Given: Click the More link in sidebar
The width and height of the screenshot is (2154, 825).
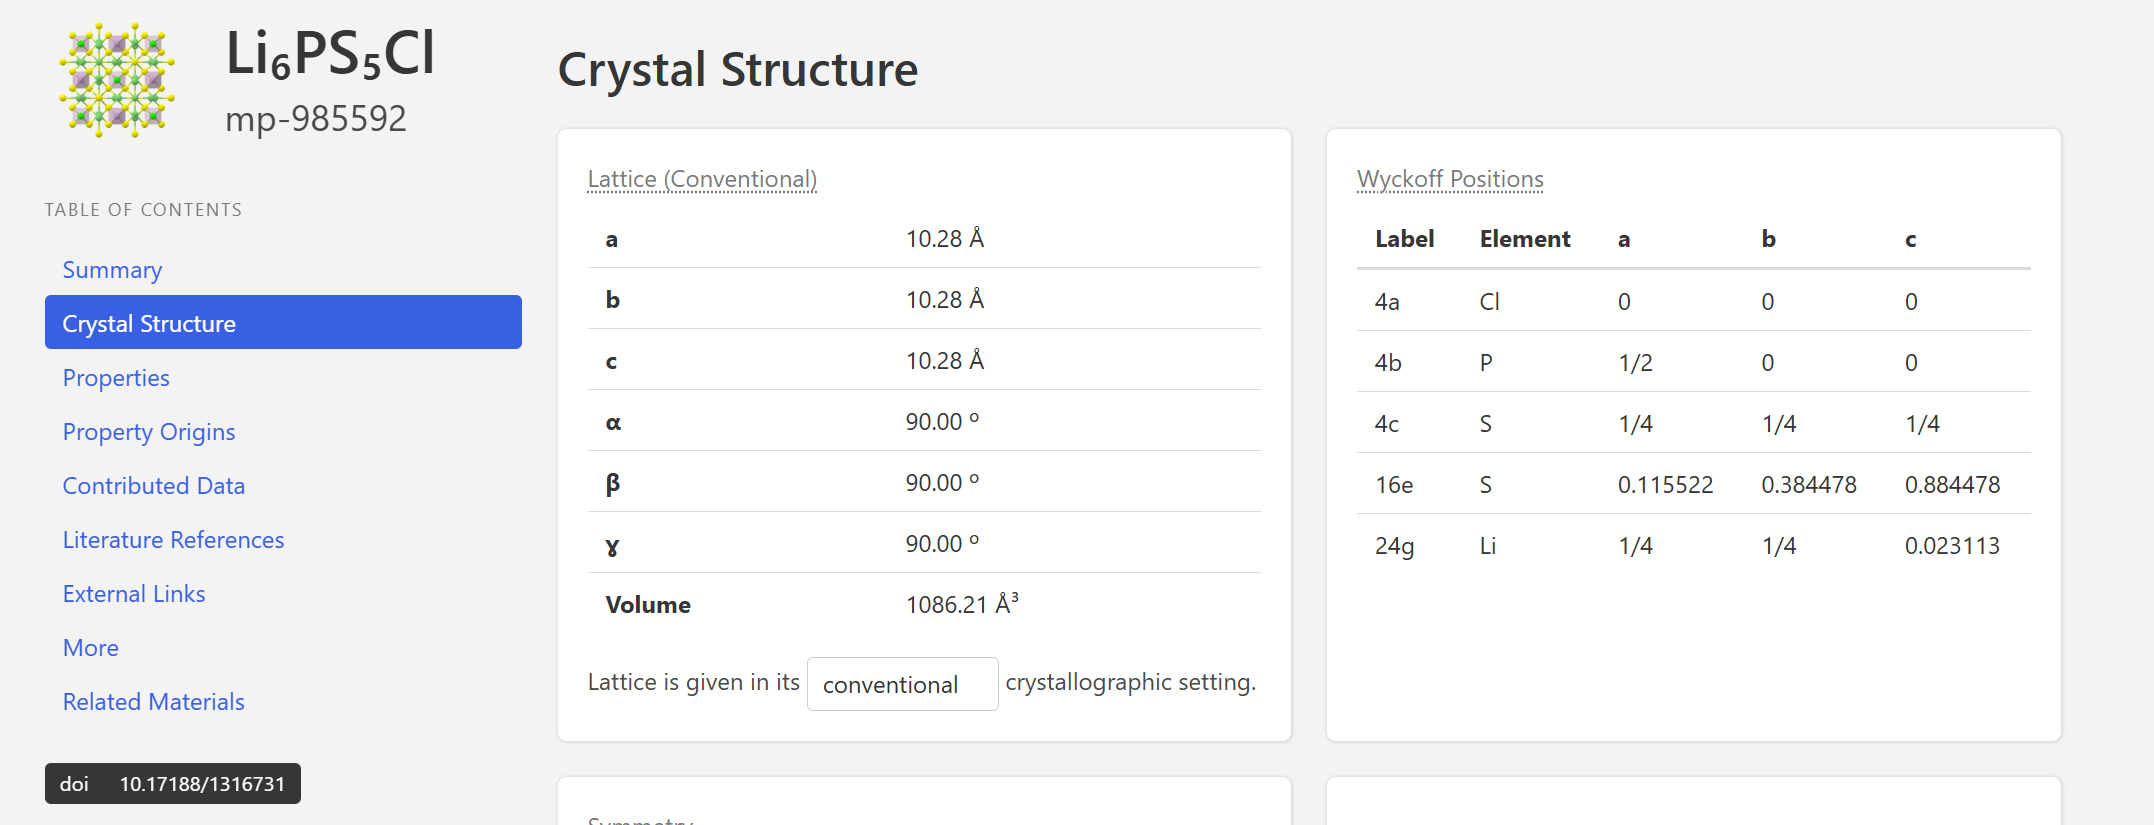Looking at the screenshot, I should click(91, 648).
